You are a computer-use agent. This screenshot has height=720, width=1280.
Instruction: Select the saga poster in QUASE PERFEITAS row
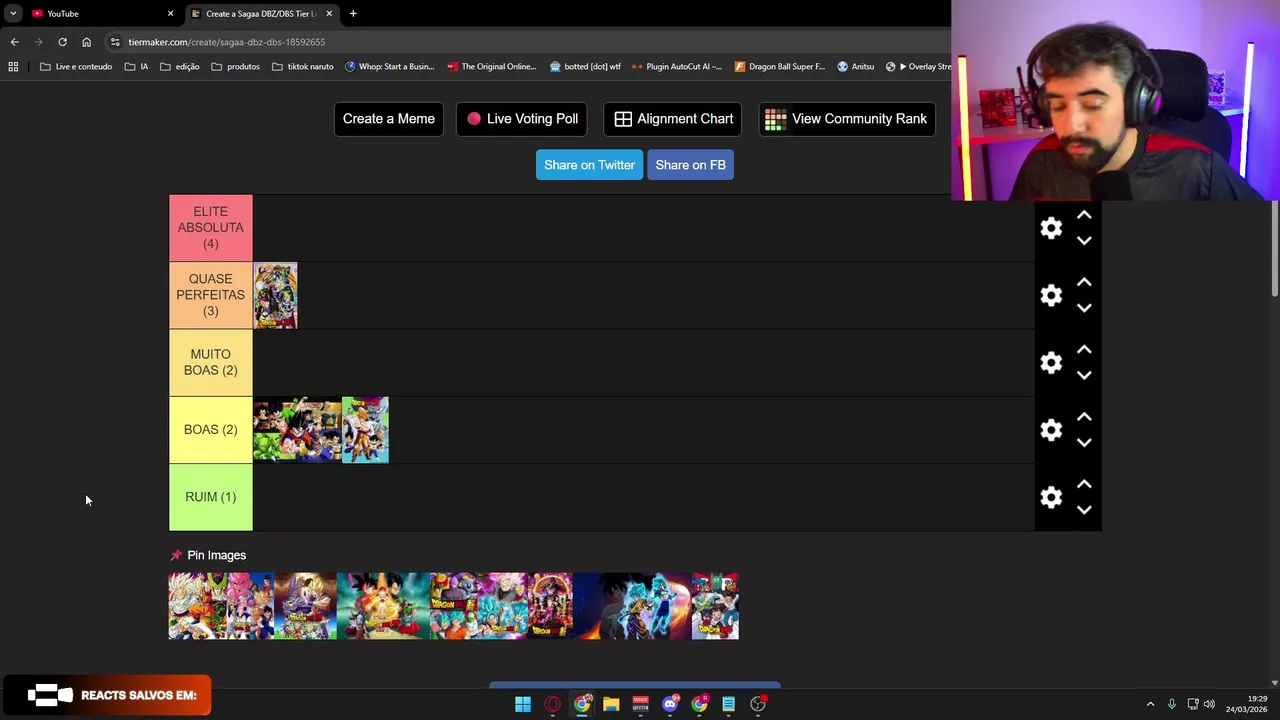(275, 295)
